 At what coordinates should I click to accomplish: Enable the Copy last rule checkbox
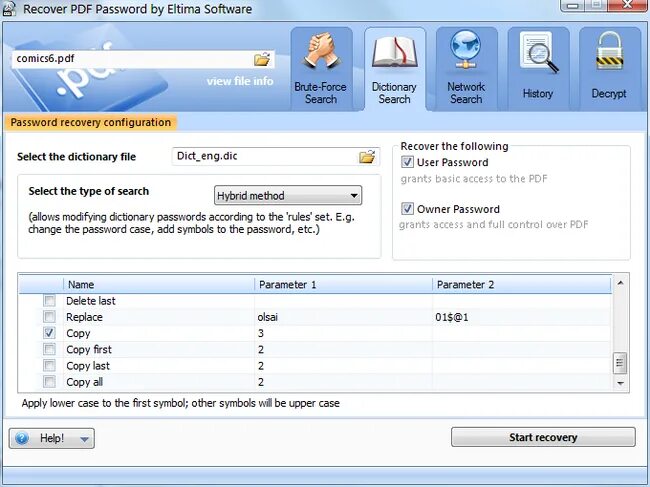[x=49, y=366]
